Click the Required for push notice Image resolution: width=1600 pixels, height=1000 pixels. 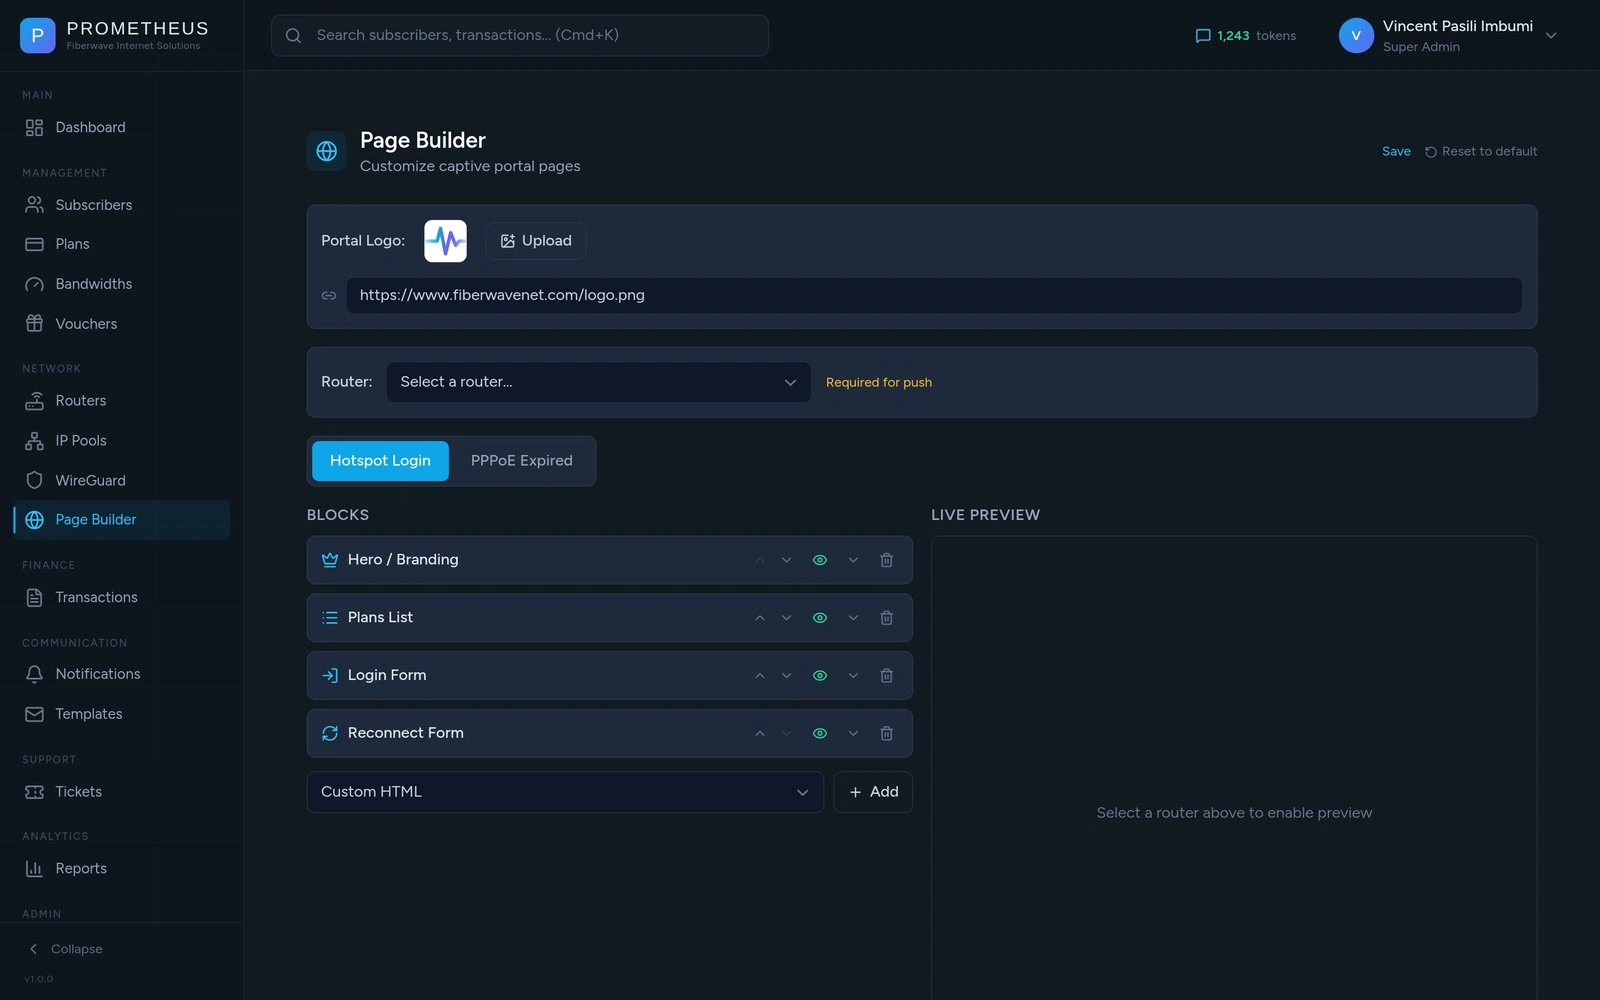[879, 382]
